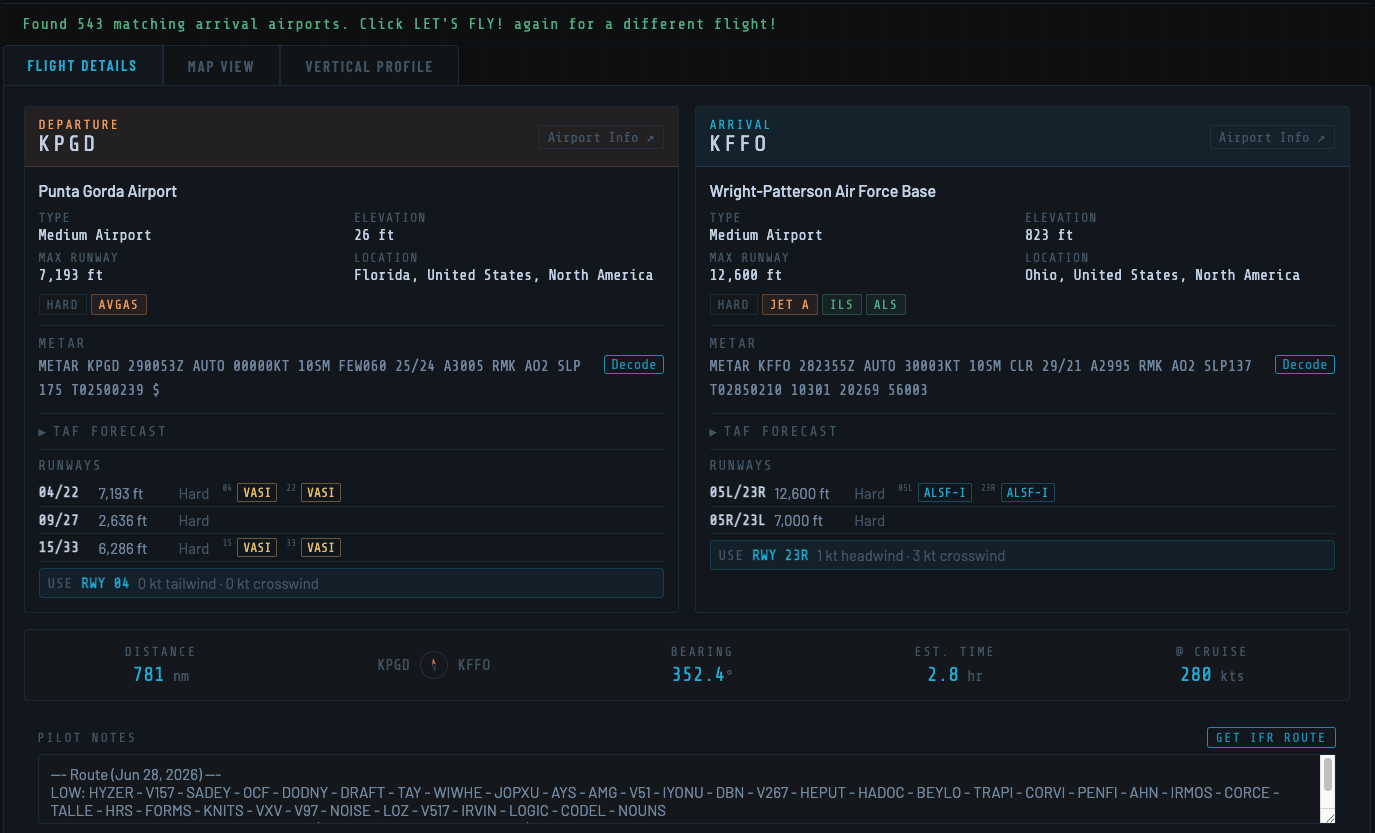Click the Ohio, United States location text
This screenshot has width=1375, height=833.
pyautogui.click(x=1163, y=275)
